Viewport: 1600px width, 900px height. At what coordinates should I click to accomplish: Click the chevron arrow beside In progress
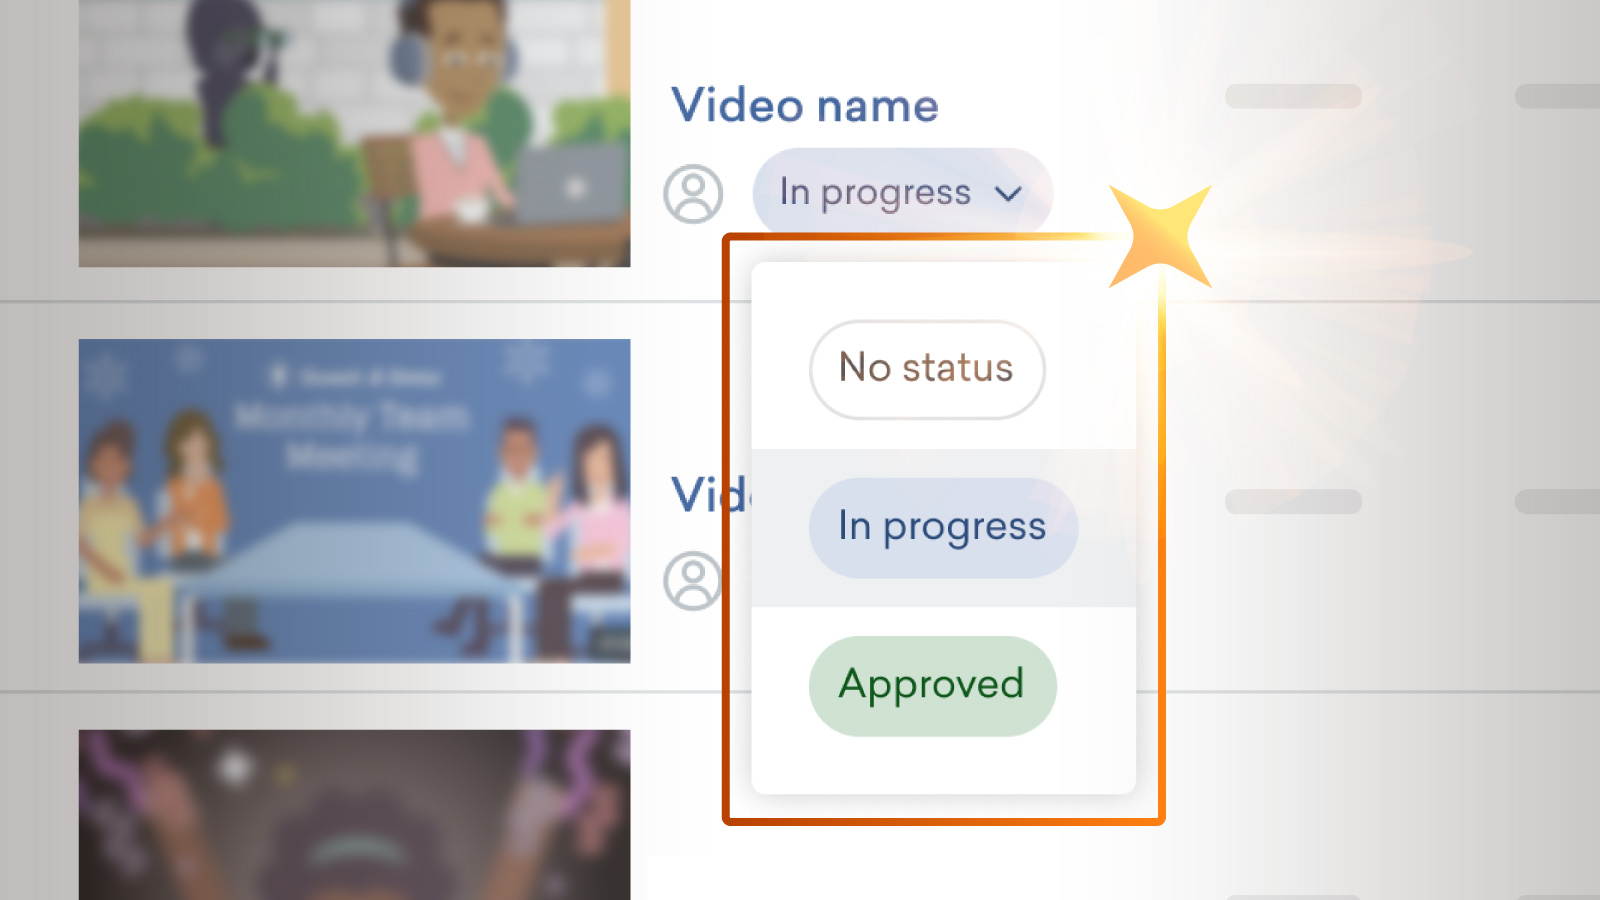click(1008, 193)
